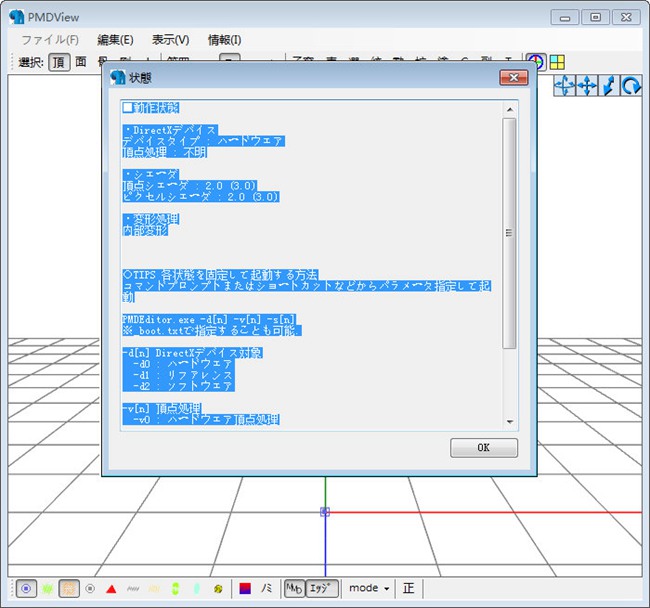Toggle the エッジ edge display button

[322, 589]
